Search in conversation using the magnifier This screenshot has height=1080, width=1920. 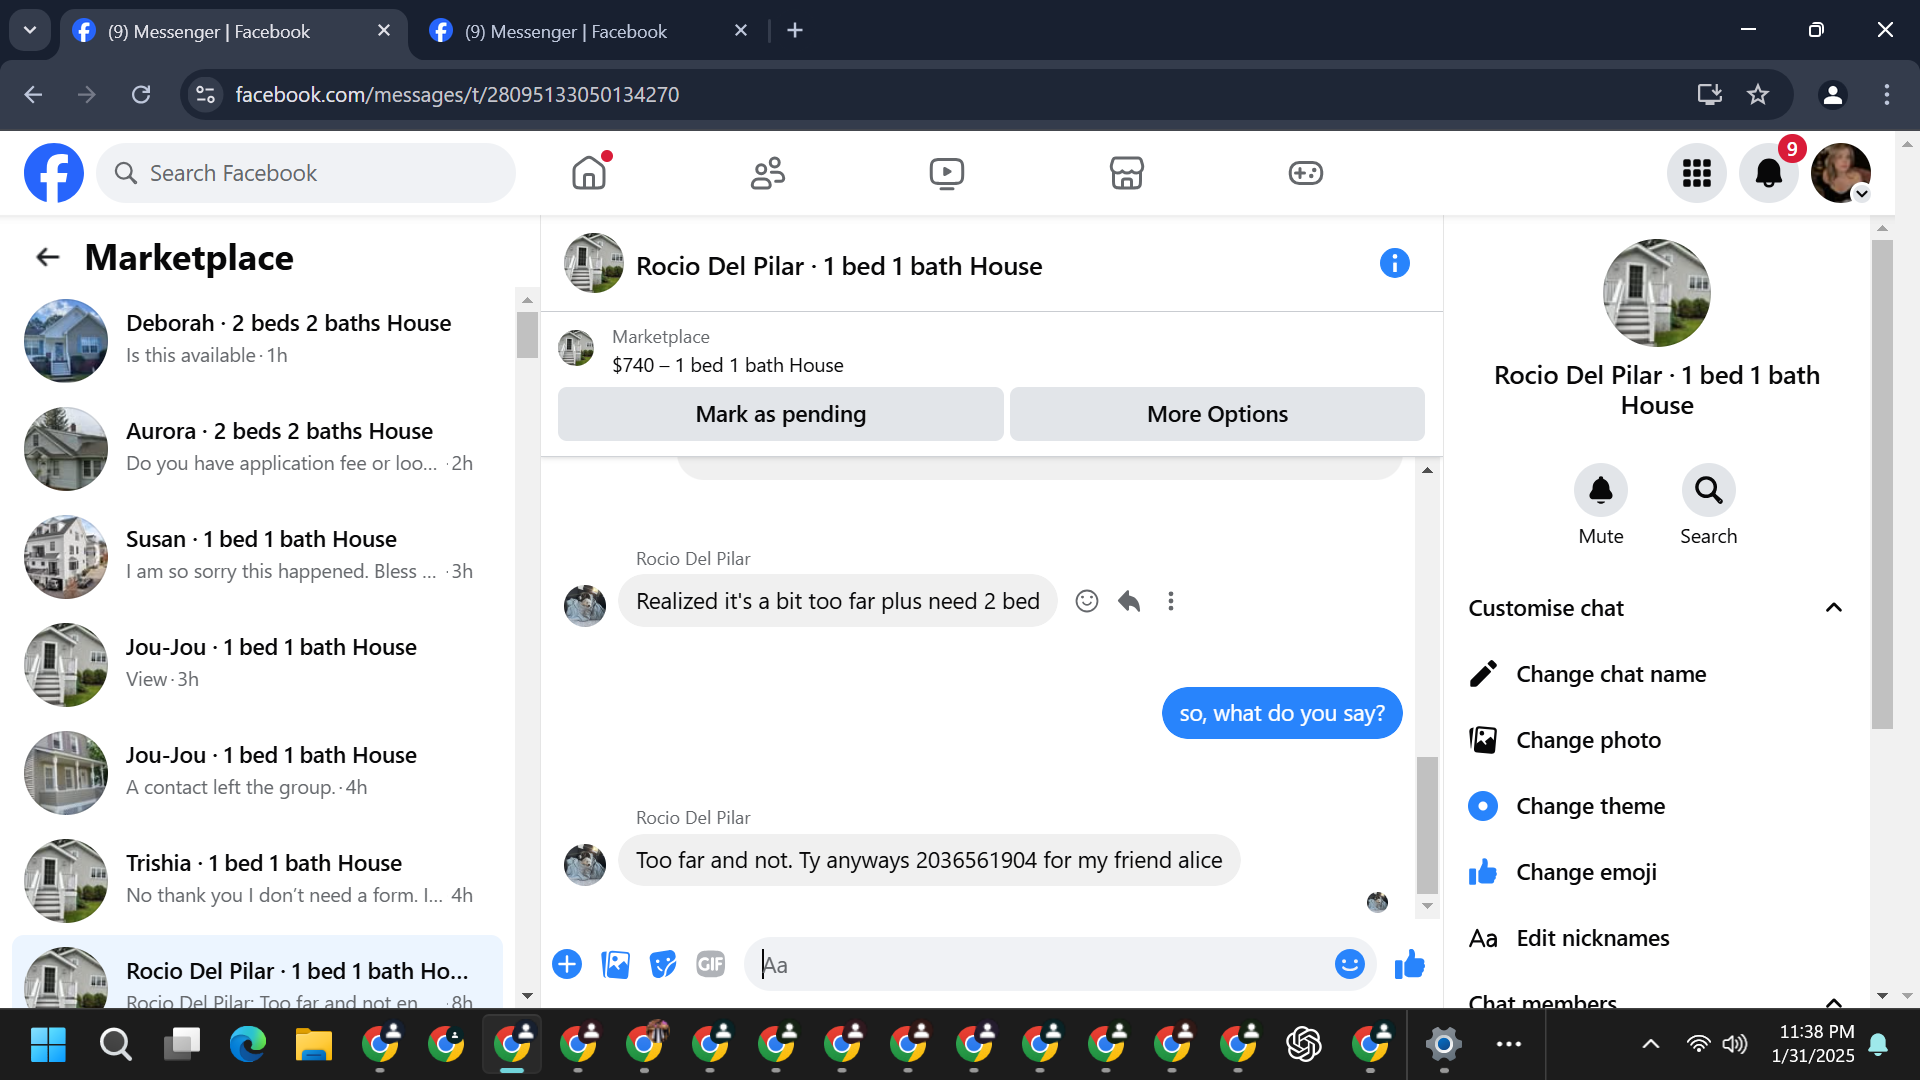click(1709, 490)
